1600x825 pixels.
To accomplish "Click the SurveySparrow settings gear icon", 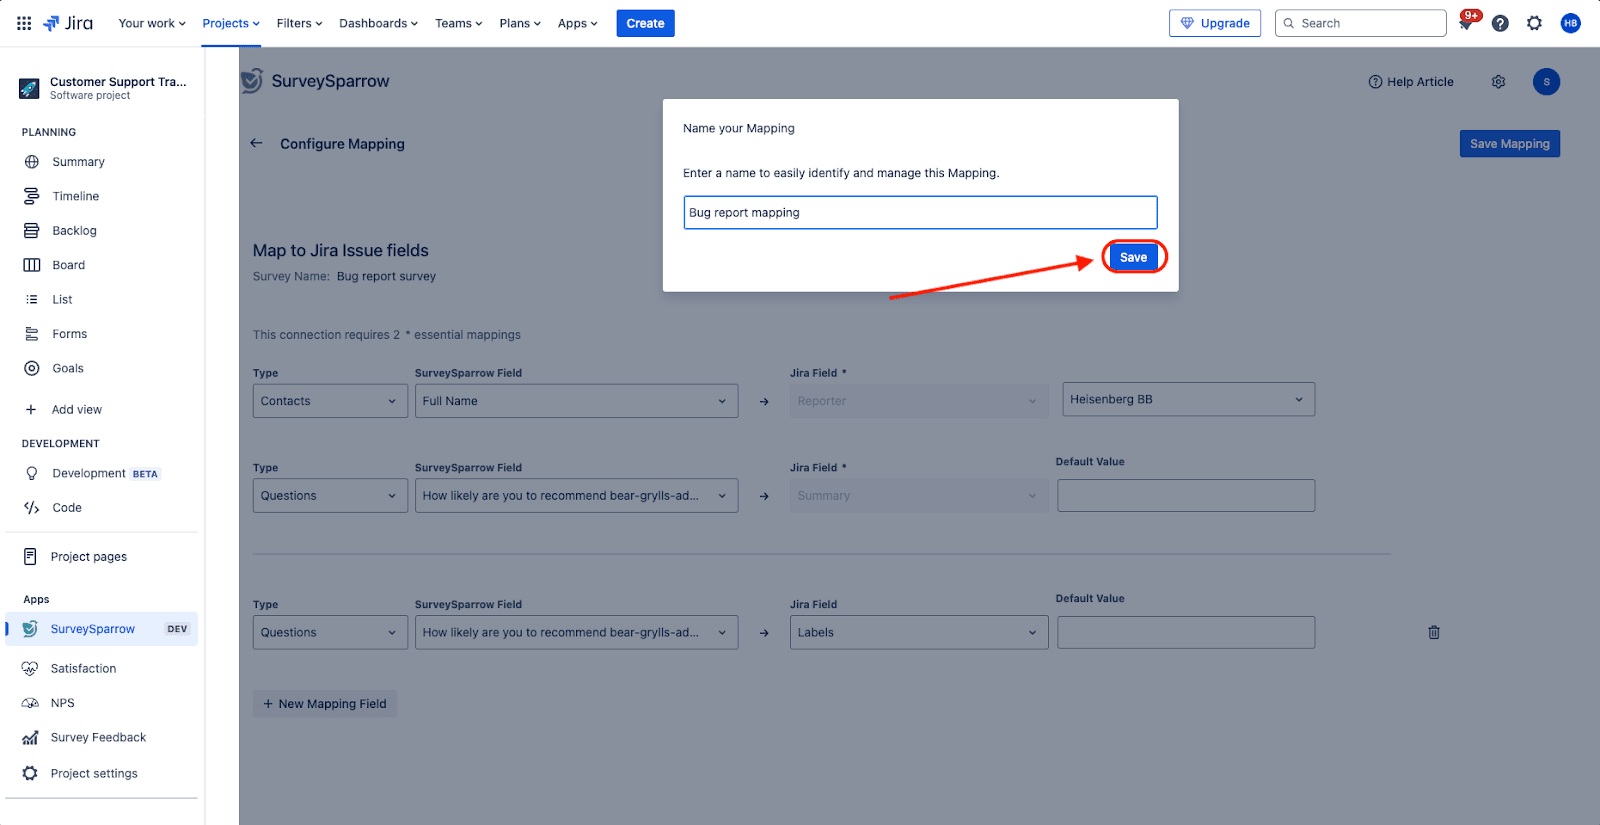I will pyautogui.click(x=1498, y=82).
